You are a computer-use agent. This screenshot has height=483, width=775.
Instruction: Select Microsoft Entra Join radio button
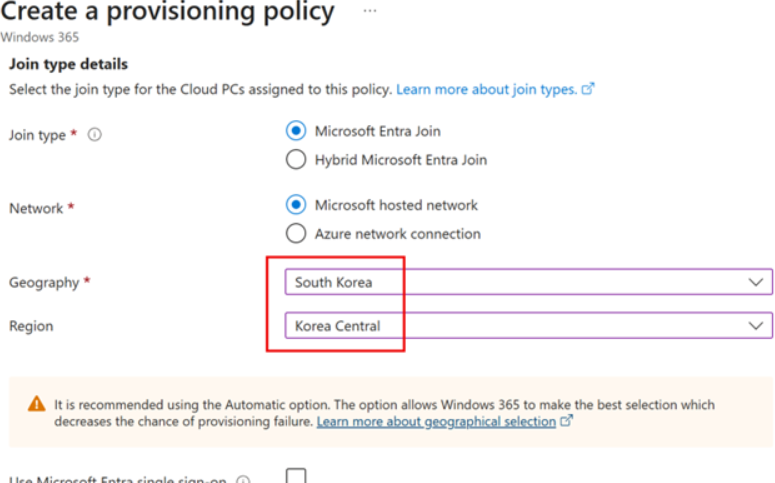point(296,131)
